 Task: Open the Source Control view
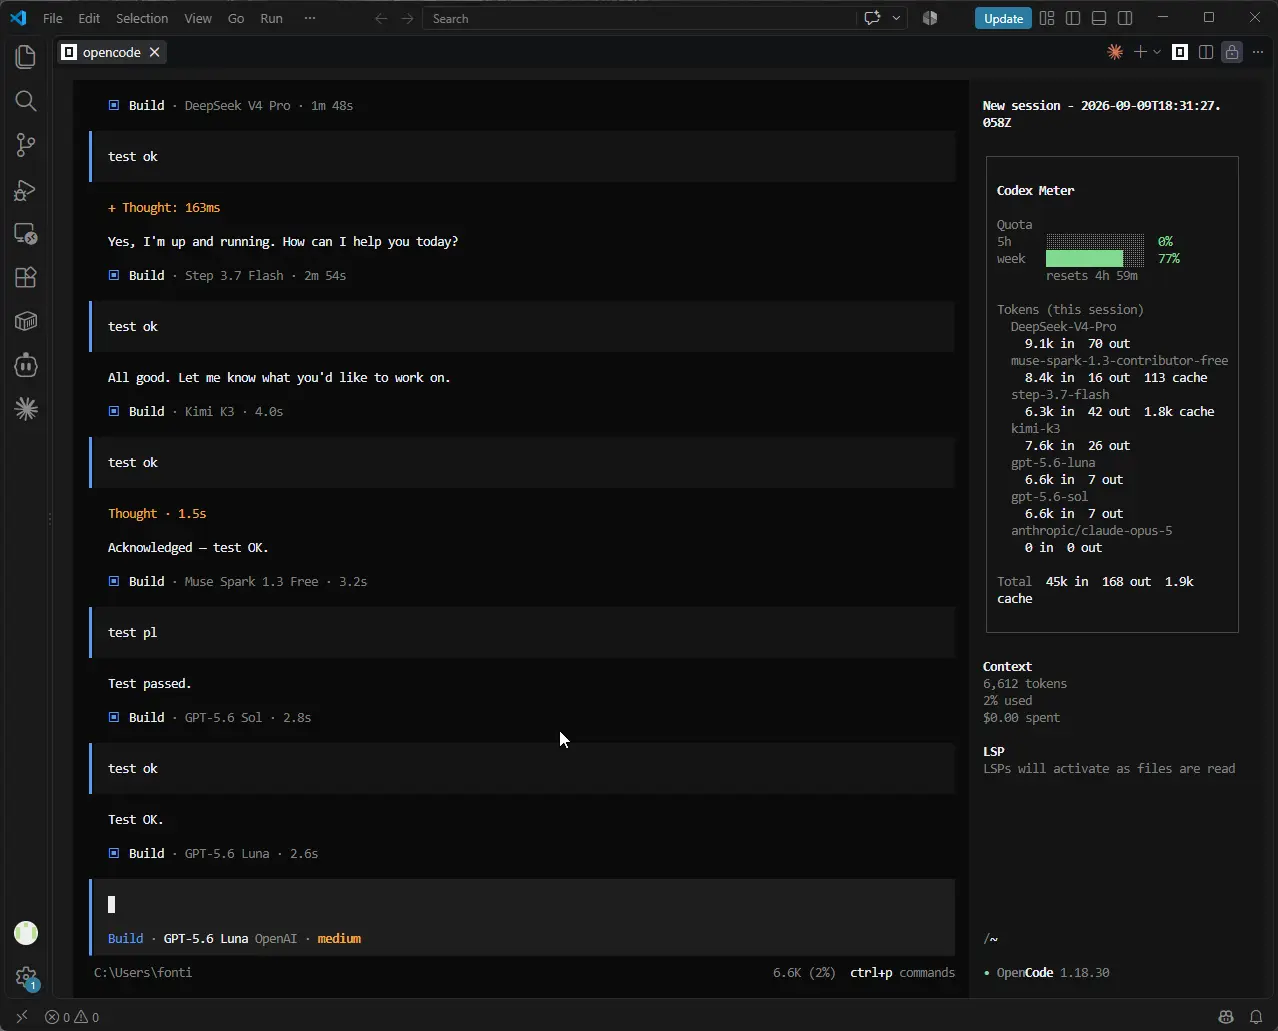point(26,145)
